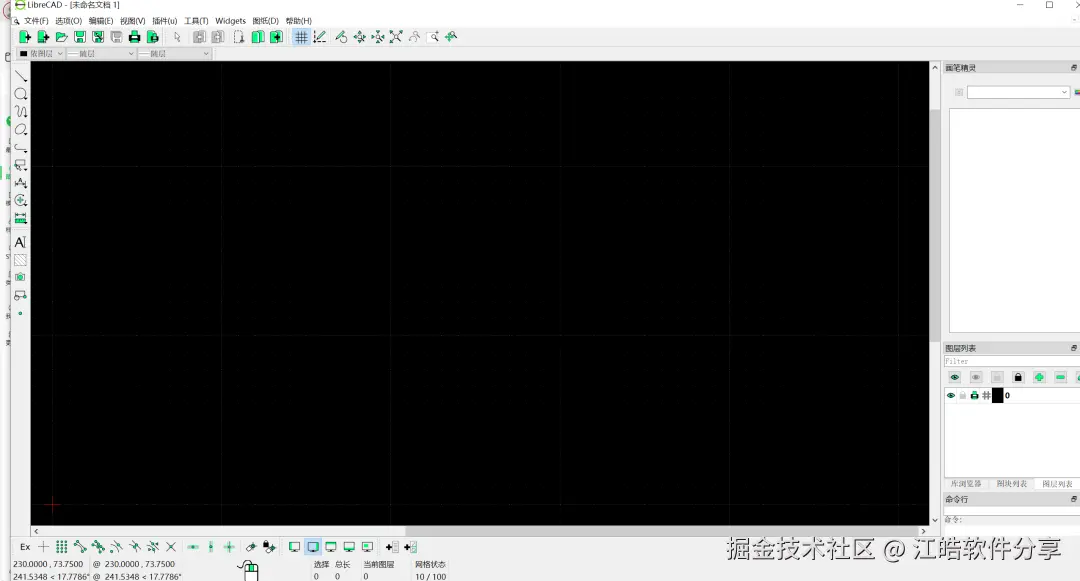Hide all layers with greyed eye button
This screenshot has height=581, width=1080.
975,377
